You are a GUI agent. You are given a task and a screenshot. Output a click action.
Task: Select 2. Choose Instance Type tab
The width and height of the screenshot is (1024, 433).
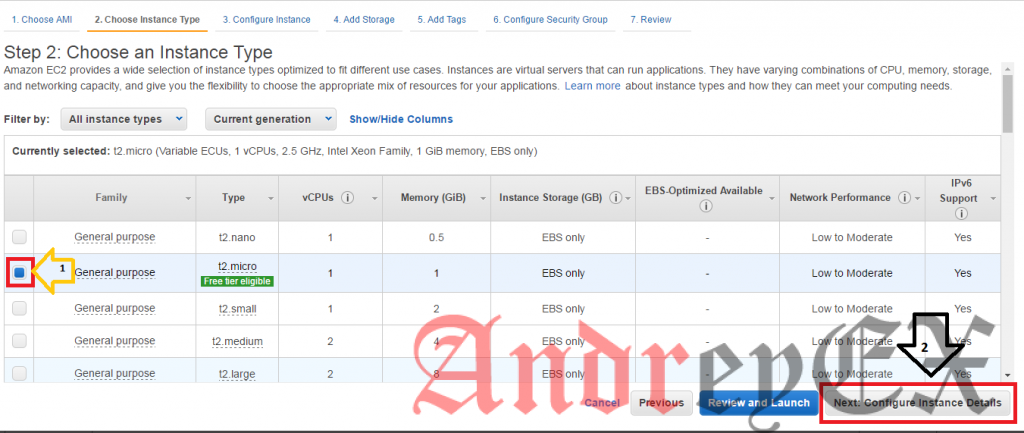pos(147,20)
